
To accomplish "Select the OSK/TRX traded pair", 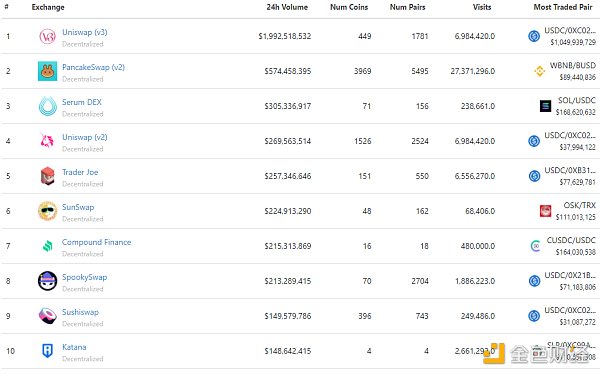I will [580, 205].
